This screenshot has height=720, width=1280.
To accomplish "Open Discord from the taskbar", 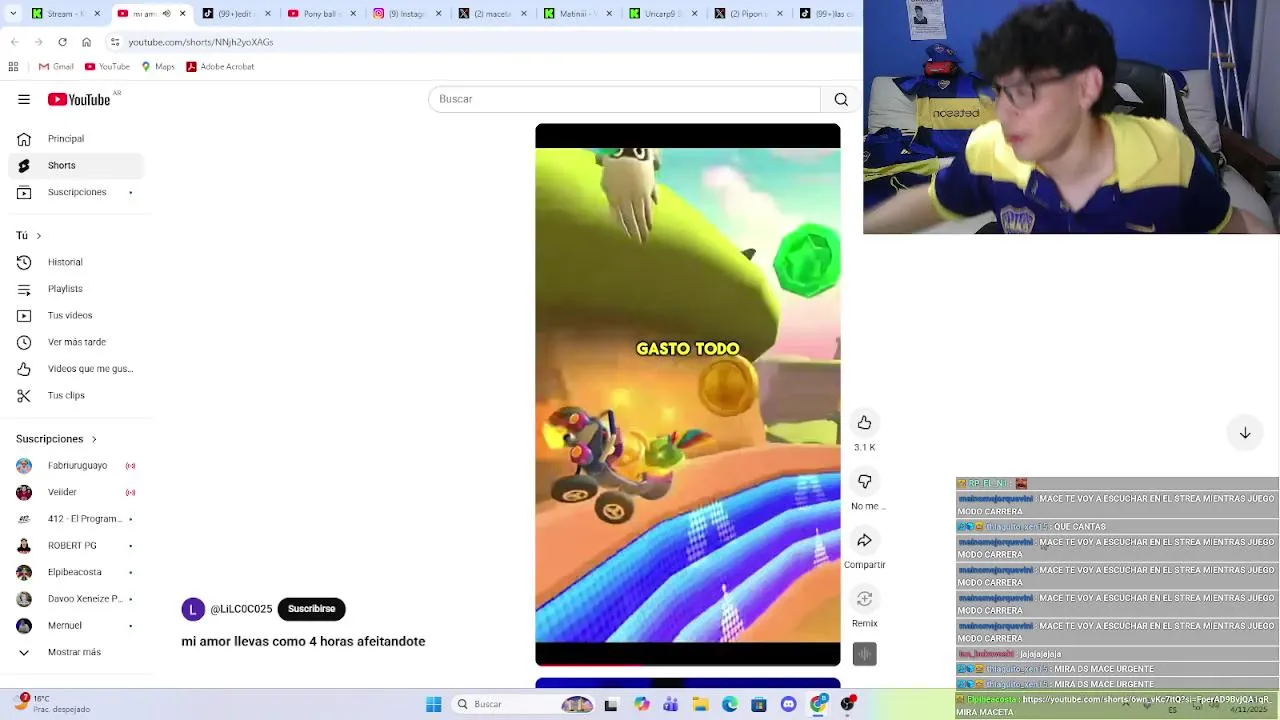I will click(x=789, y=704).
